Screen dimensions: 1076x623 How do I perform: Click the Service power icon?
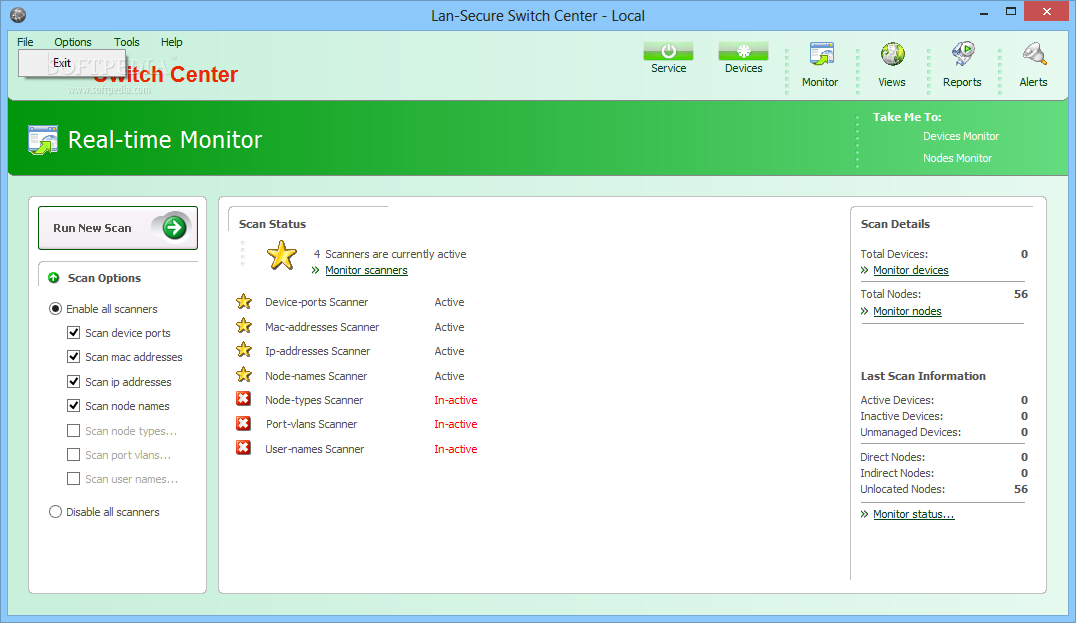click(x=668, y=51)
